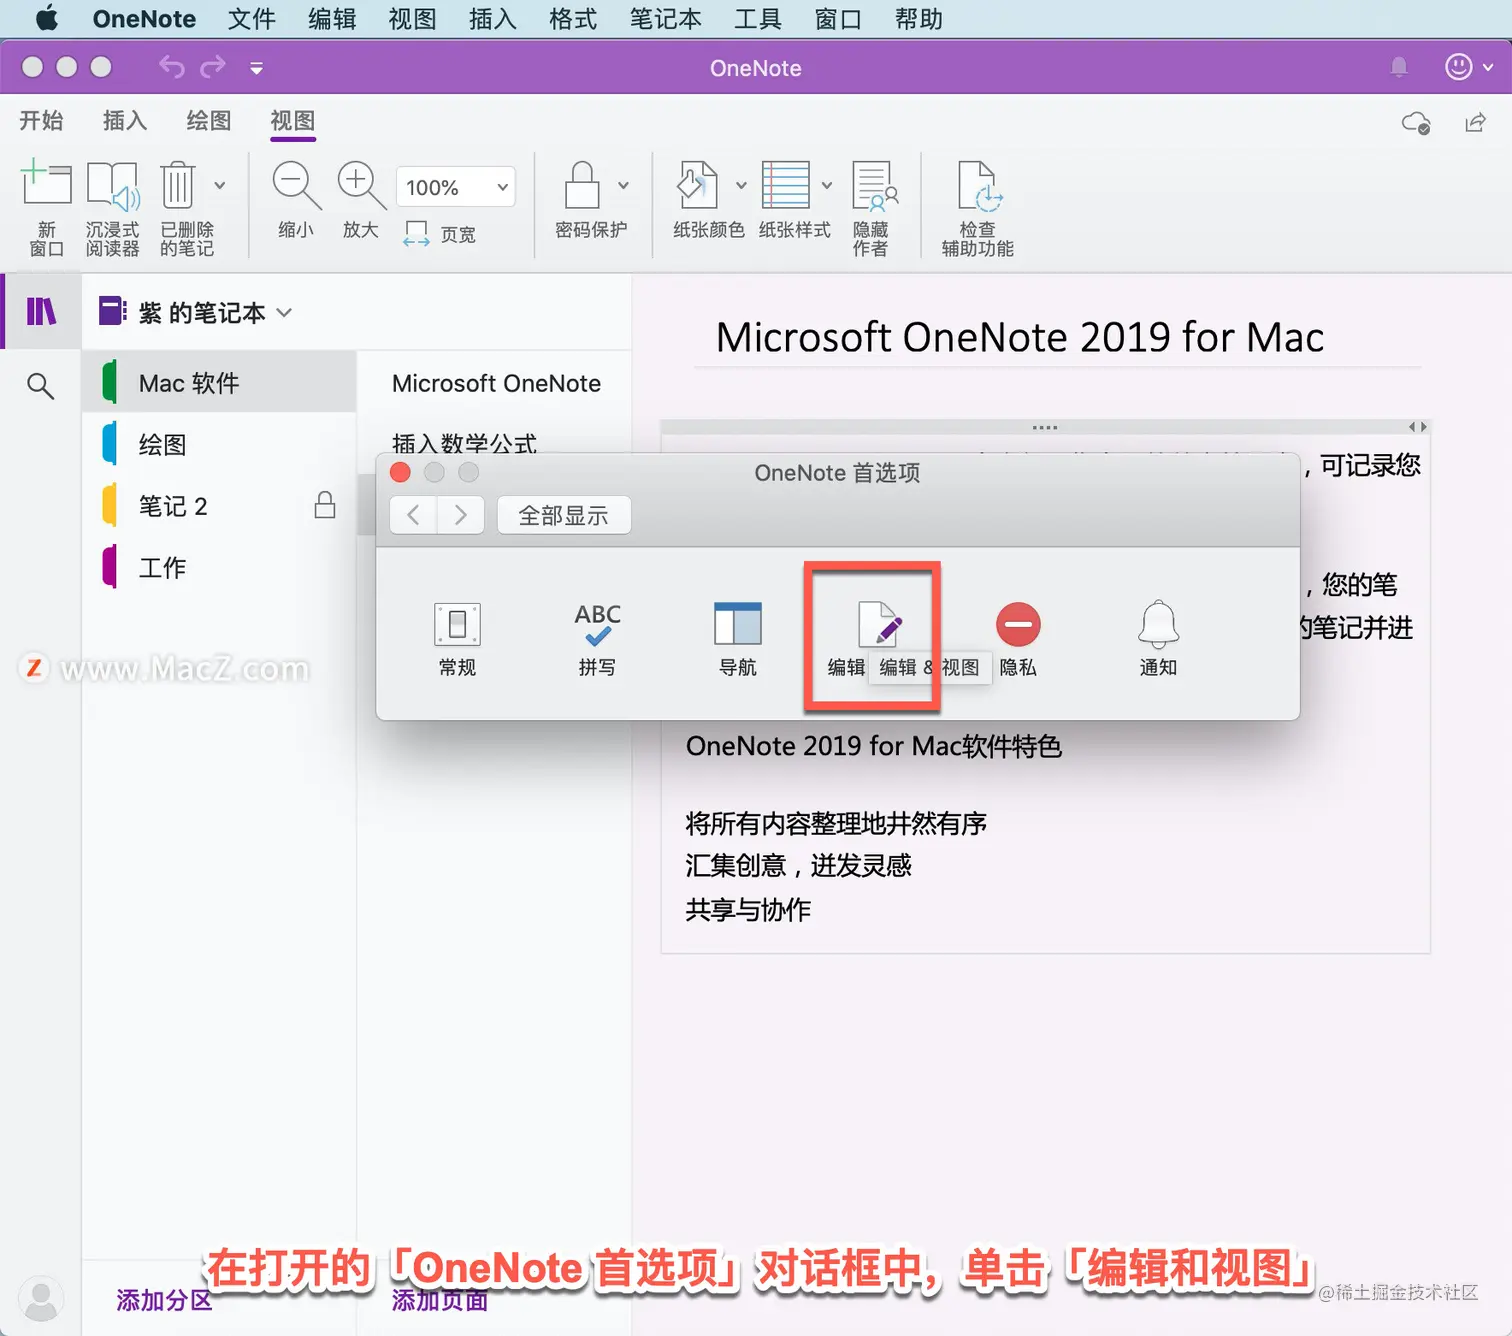Open 通知 notification preferences
Image resolution: width=1512 pixels, height=1336 pixels.
click(x=1158, y=639)
